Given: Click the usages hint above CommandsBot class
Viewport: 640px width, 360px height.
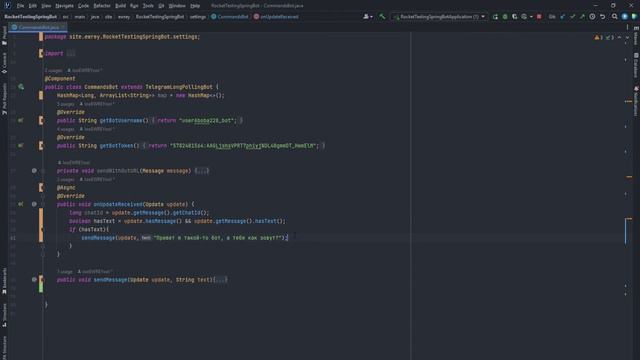Looking at the screenshot, I should (x=53, y=70).
